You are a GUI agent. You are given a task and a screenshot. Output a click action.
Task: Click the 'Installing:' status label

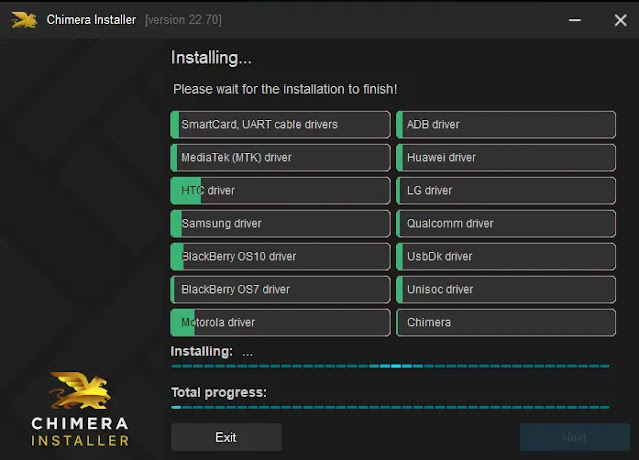202,351
